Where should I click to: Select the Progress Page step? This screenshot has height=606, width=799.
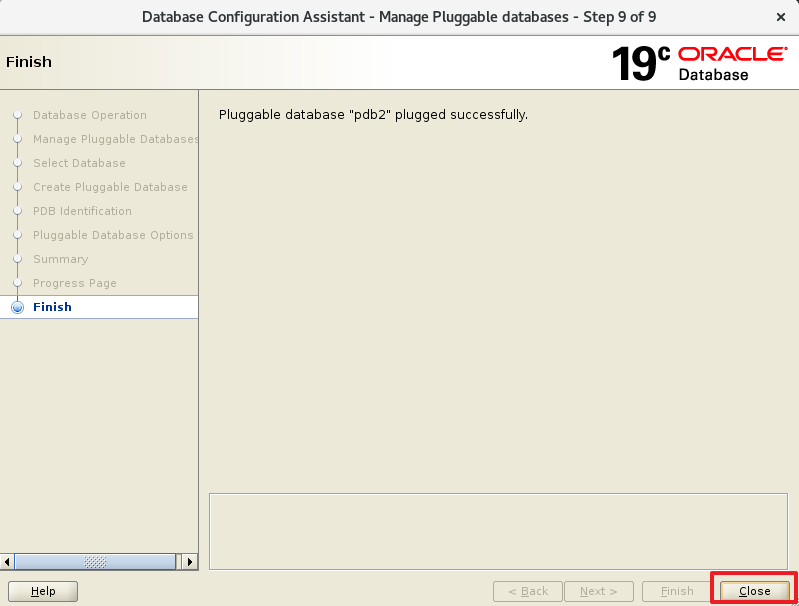75,283
